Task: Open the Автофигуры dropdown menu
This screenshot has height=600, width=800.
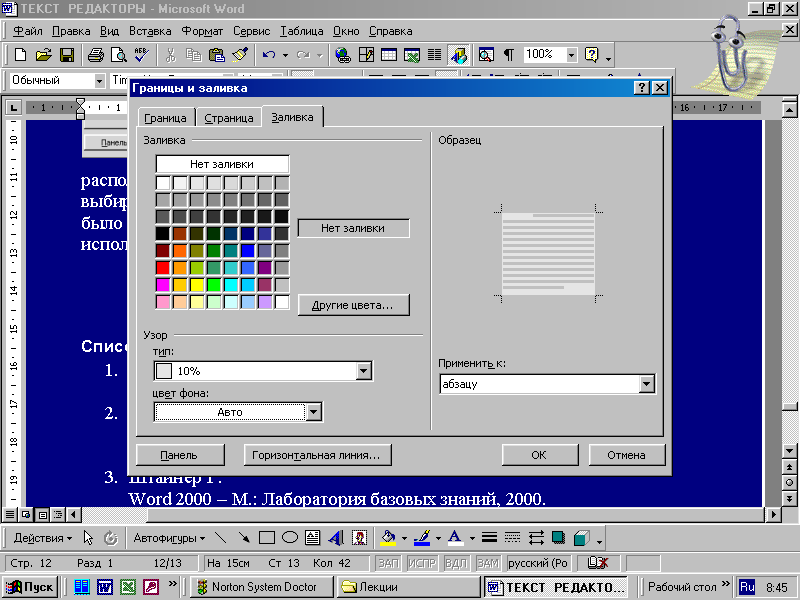Action: [169, 538]
